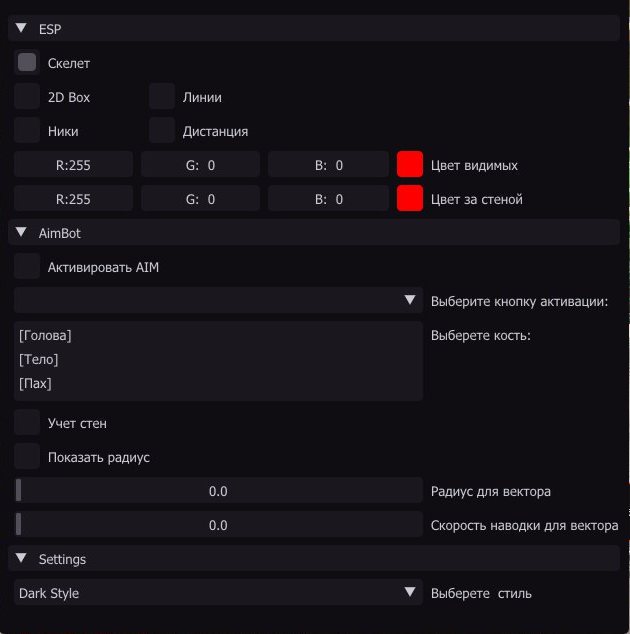Enable the Учет стен checkbox
Viewport: 630px width, 634px height.
pyautogui.click(x=27, y=423)
